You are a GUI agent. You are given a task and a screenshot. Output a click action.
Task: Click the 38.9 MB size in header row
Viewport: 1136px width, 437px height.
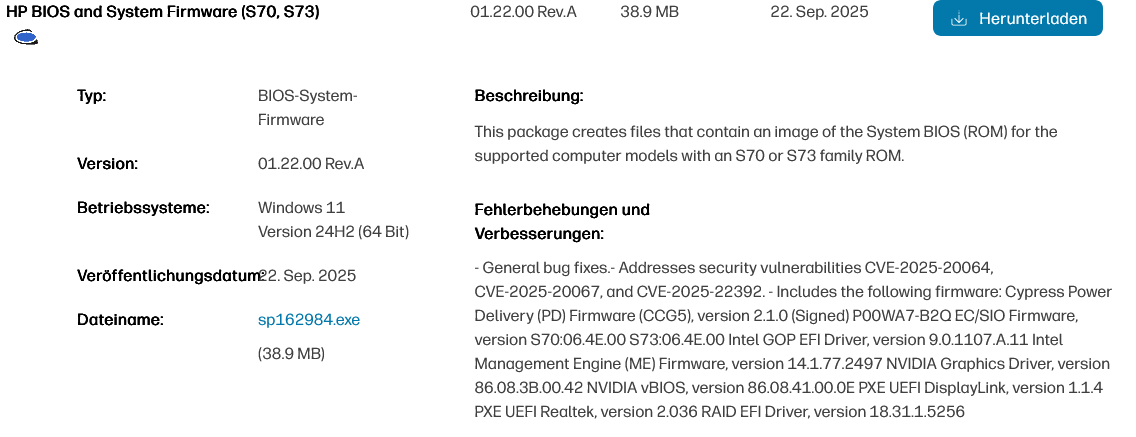pos(651,13)
